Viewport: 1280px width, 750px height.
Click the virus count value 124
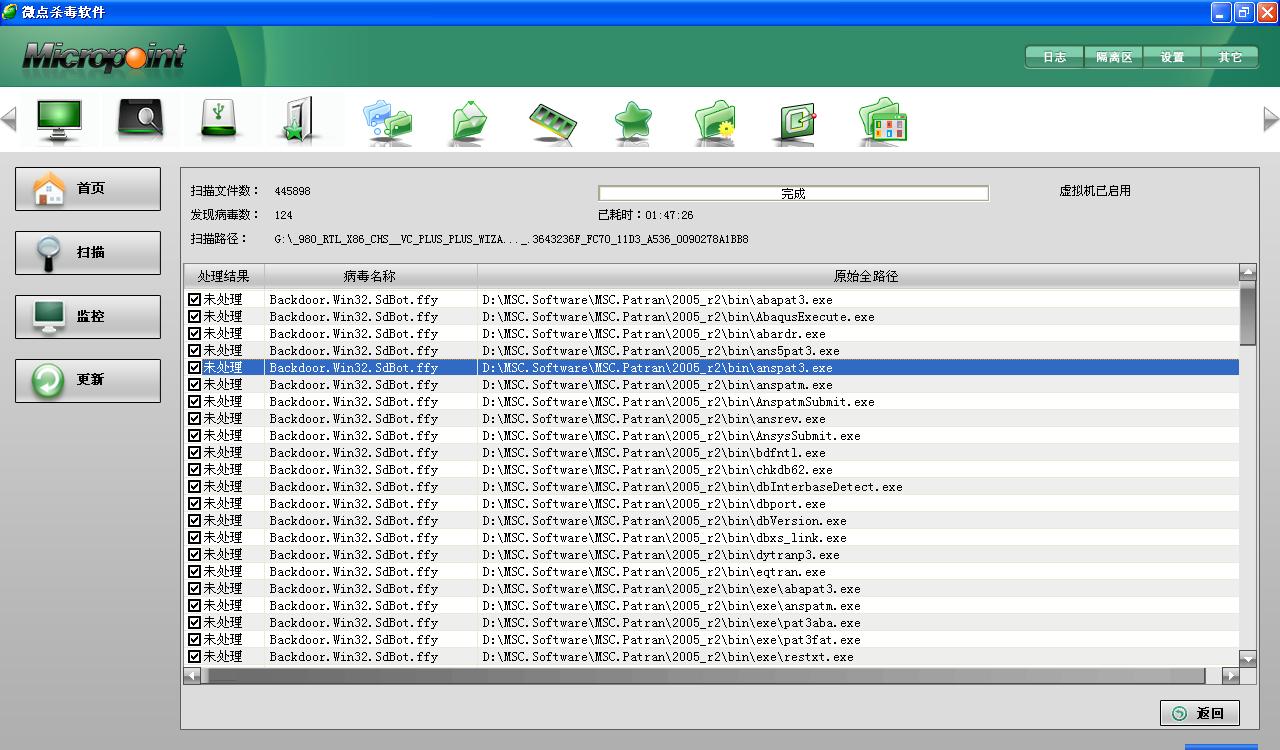(283, 215)
